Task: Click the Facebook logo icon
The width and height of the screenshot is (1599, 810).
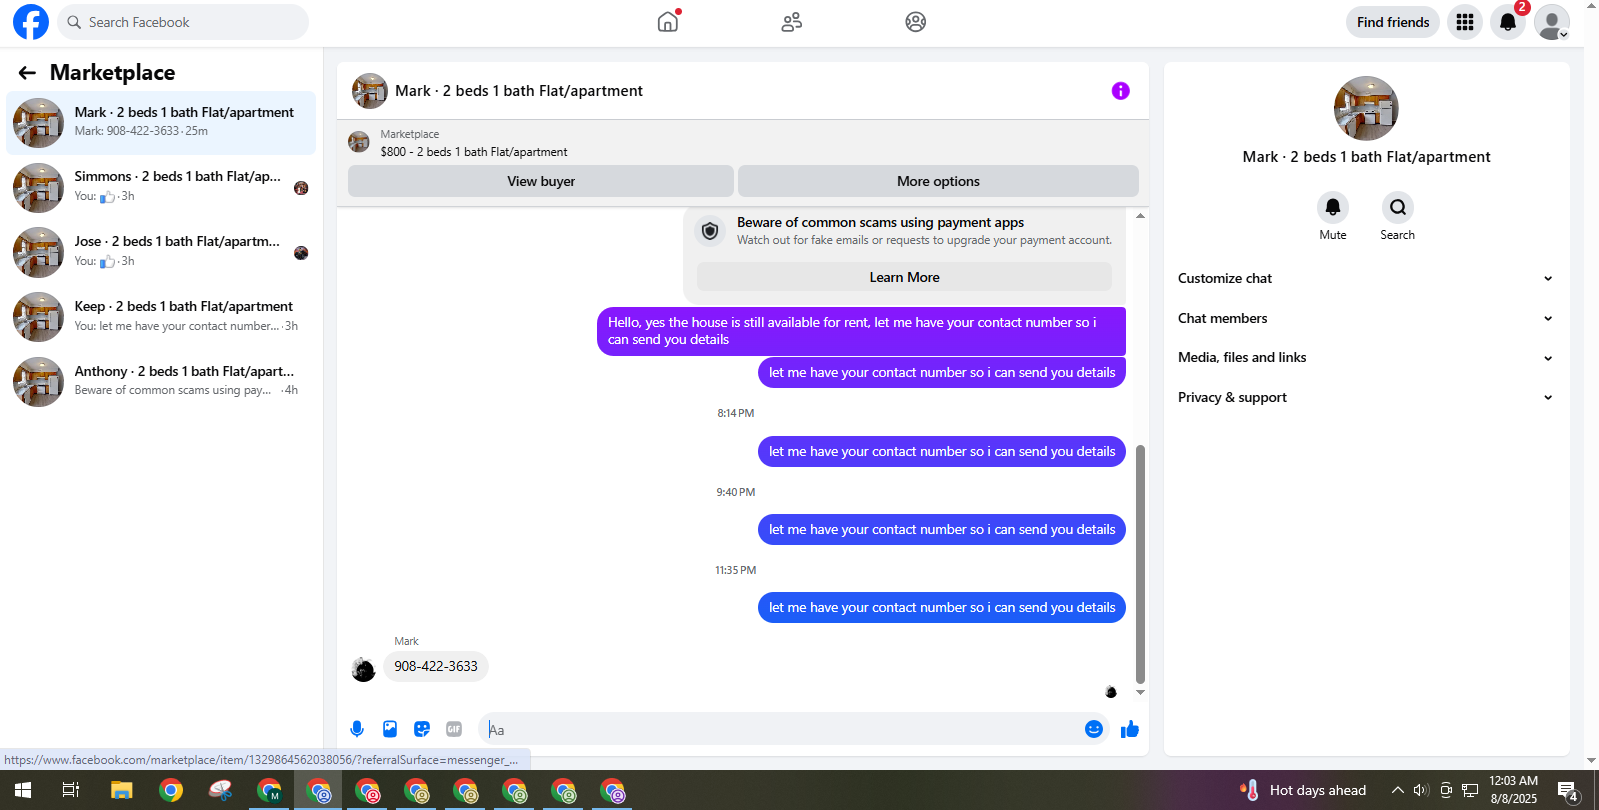Action: click(x=31, y=22)
